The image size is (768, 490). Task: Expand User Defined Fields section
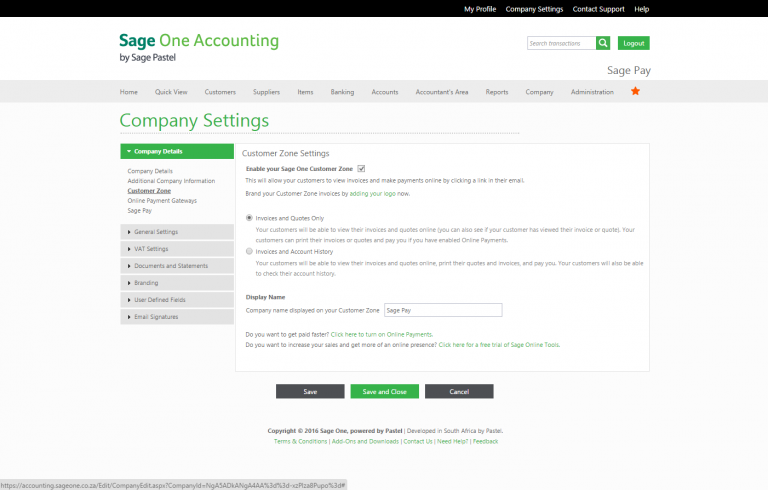coord(177,300)
